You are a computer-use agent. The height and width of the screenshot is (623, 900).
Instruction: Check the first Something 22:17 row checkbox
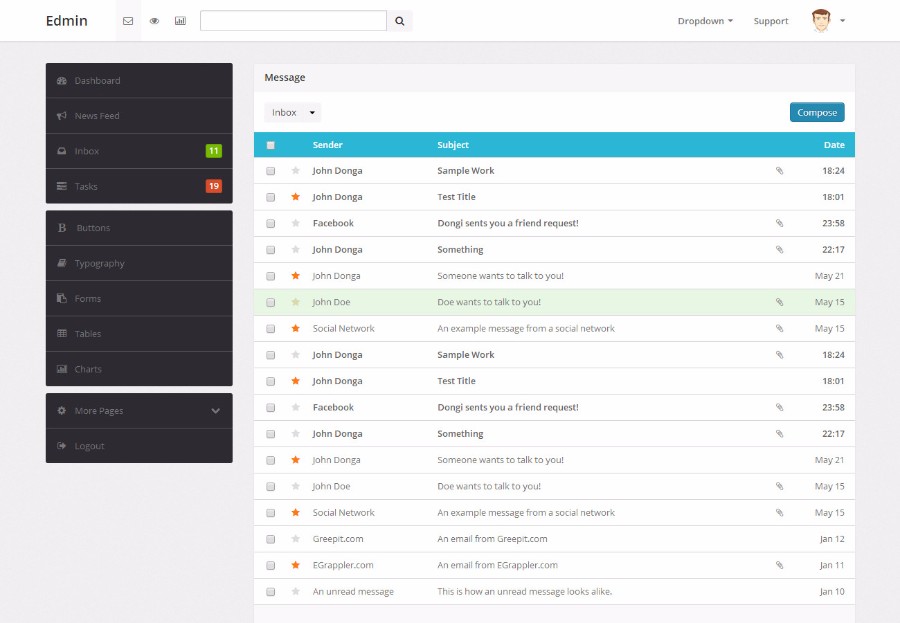coord(271,250)
